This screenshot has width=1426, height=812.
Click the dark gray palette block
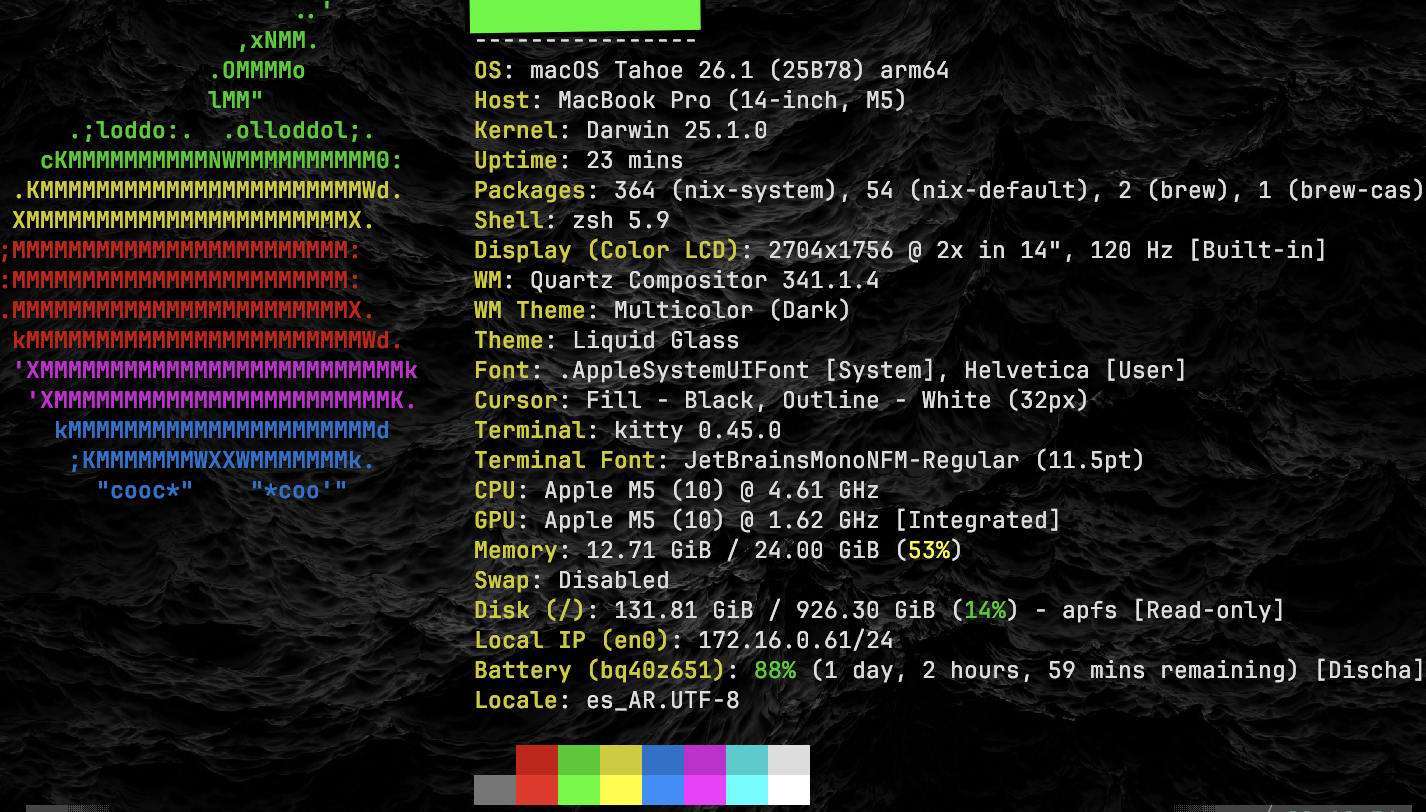495,790
